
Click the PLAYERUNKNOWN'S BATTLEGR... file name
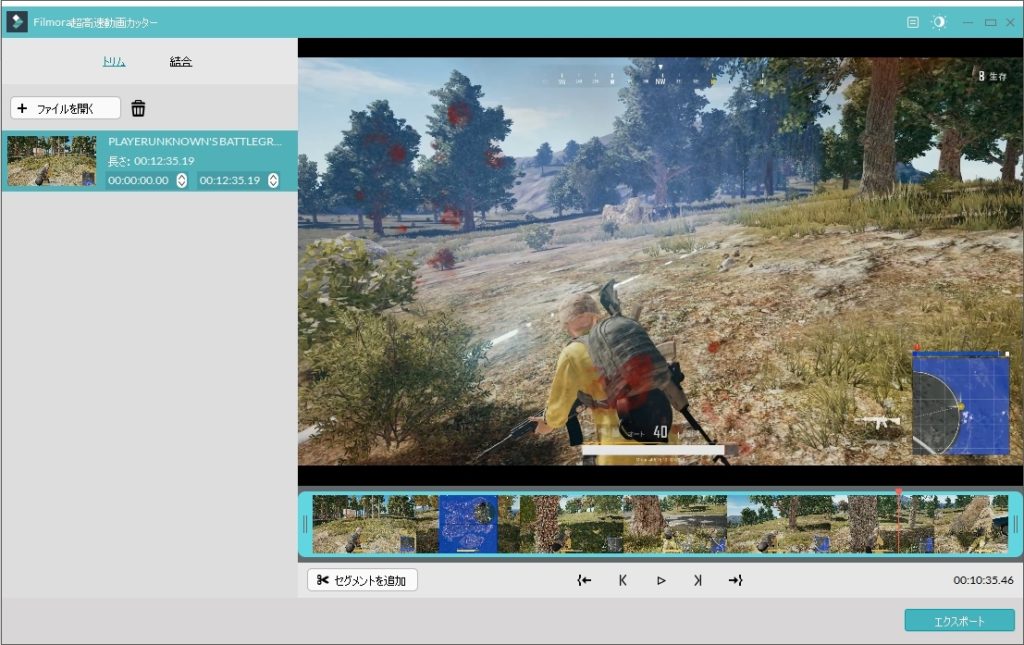point(195,141)
